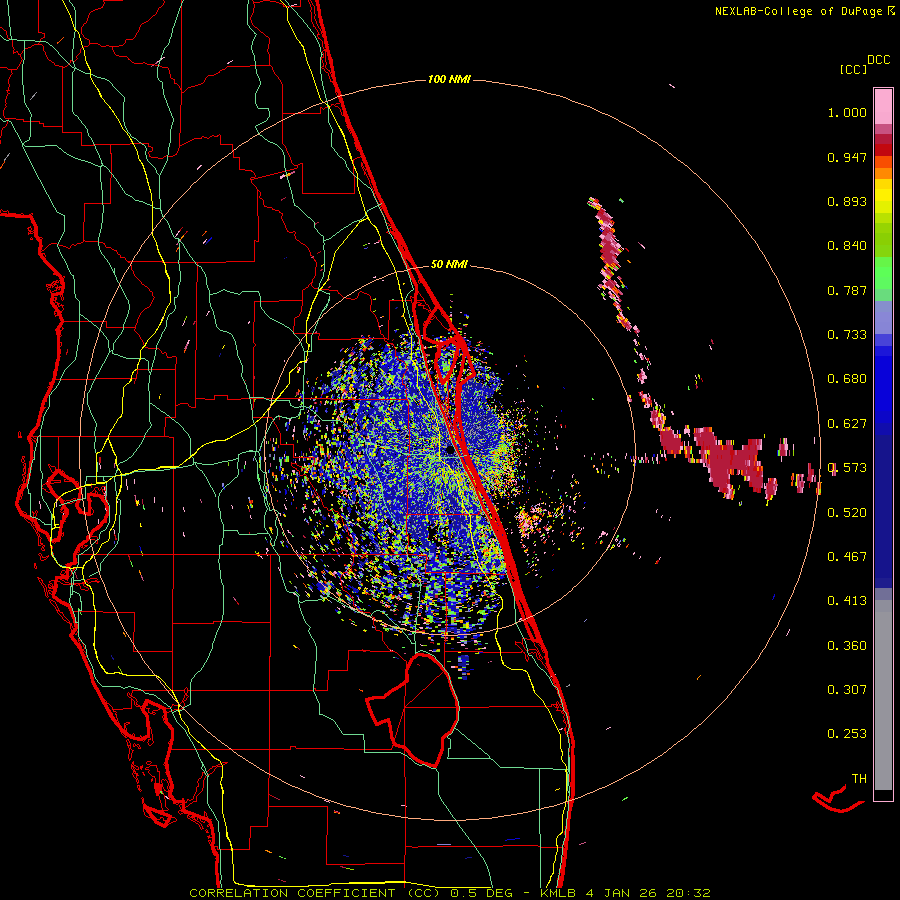The width and height of the screenshot is (900, 900).
Task: Click the "100 NMI" range ring label
Action: [449, 79]
